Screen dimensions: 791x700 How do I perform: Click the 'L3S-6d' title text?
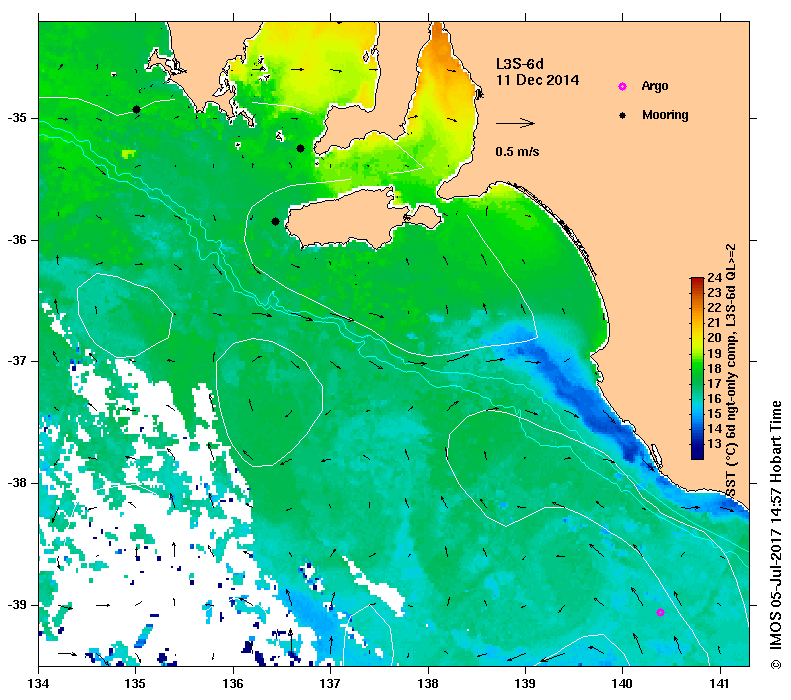(520, 64)
